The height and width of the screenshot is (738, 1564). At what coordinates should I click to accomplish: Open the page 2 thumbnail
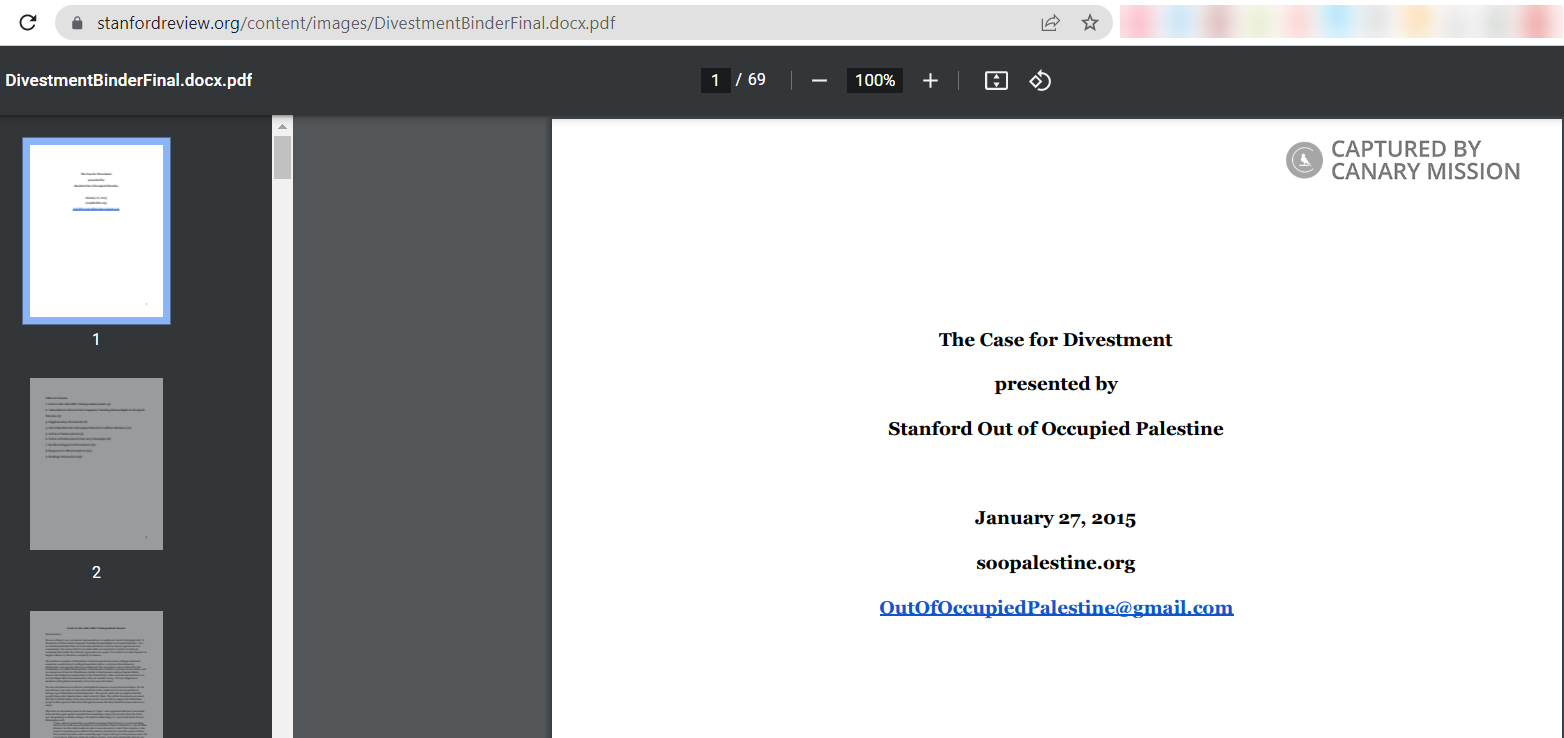(96, 464)
